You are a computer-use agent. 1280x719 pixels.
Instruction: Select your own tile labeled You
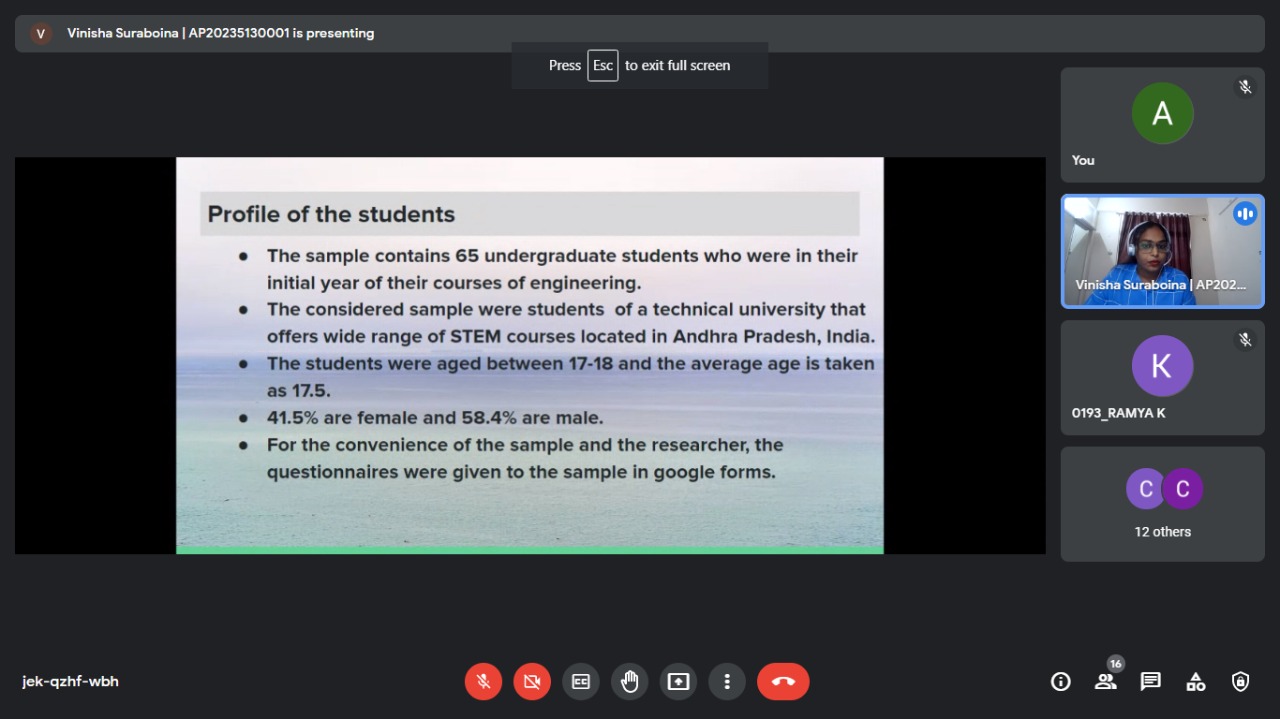point(1162,125)
